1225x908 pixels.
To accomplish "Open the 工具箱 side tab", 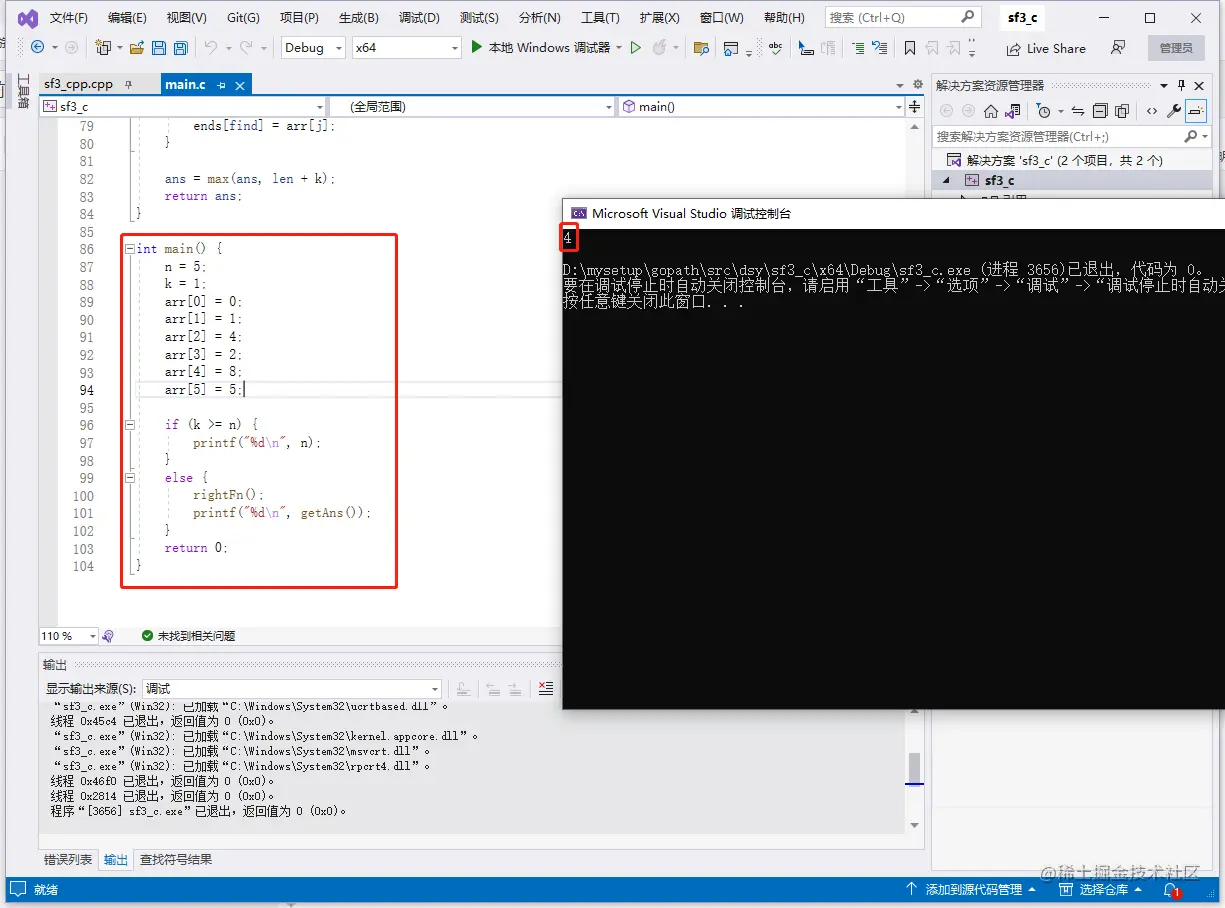I will coord(24,91).
